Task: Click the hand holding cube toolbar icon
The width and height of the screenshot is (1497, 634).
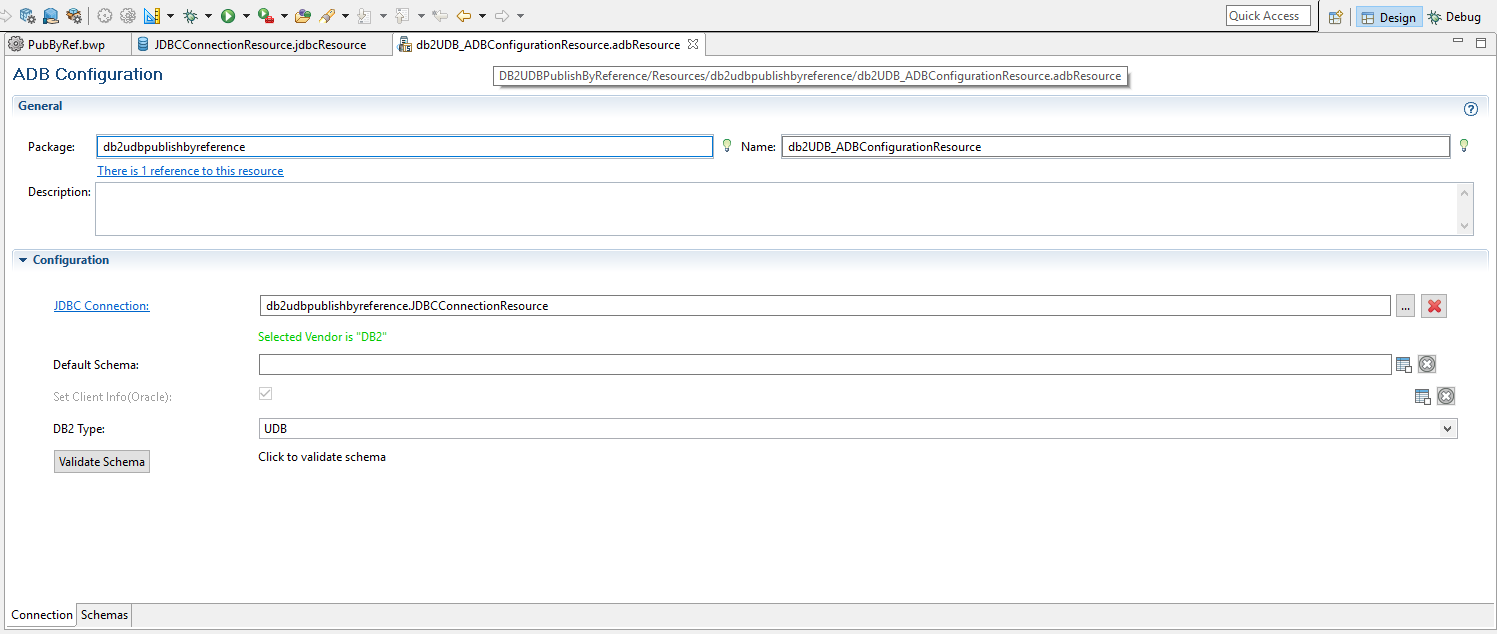Action: tap(50, 16)
